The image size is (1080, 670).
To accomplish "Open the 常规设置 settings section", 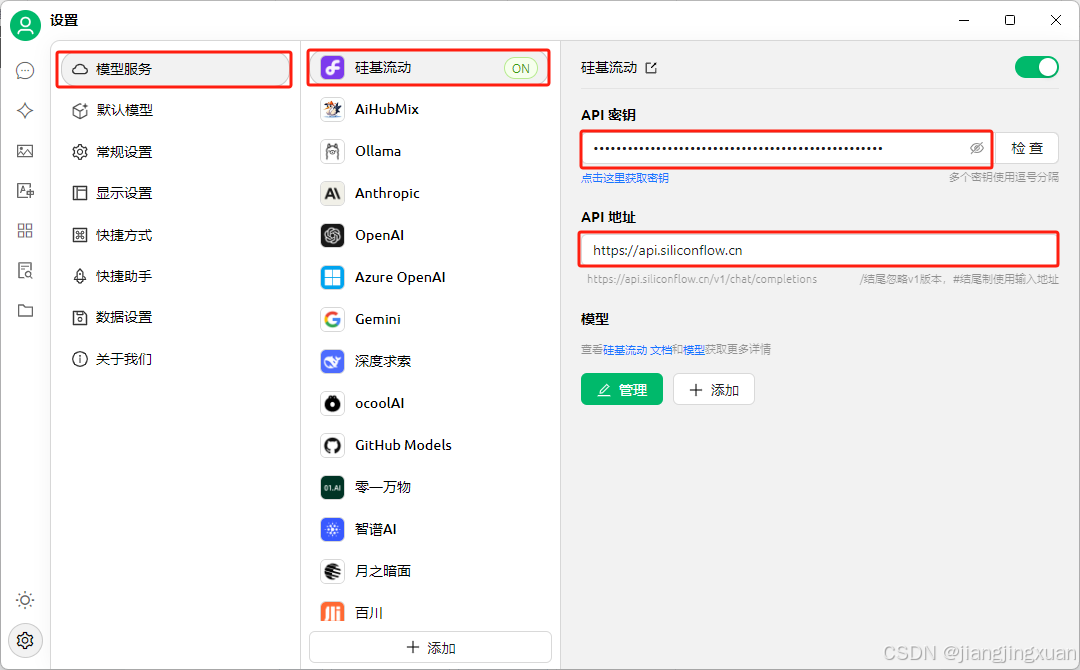I will click(x=175, y=151).
